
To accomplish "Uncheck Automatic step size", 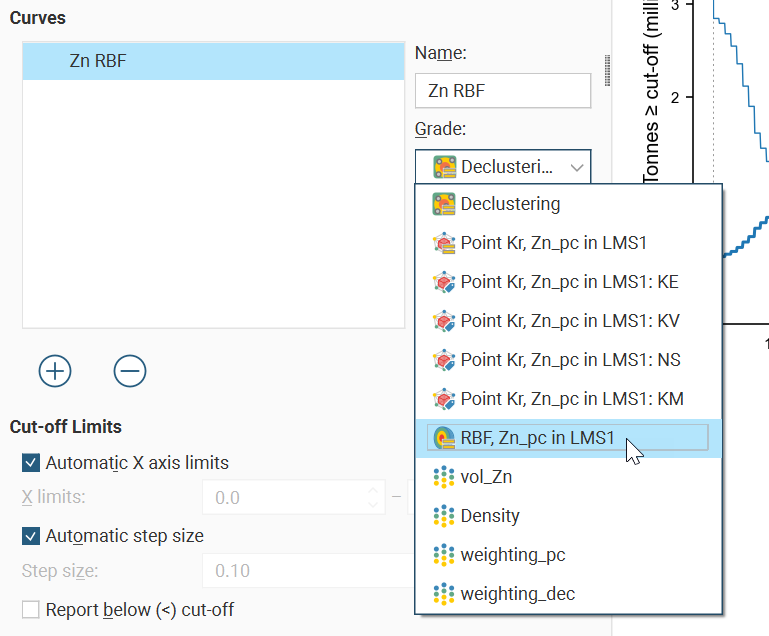I will [31, 536].
